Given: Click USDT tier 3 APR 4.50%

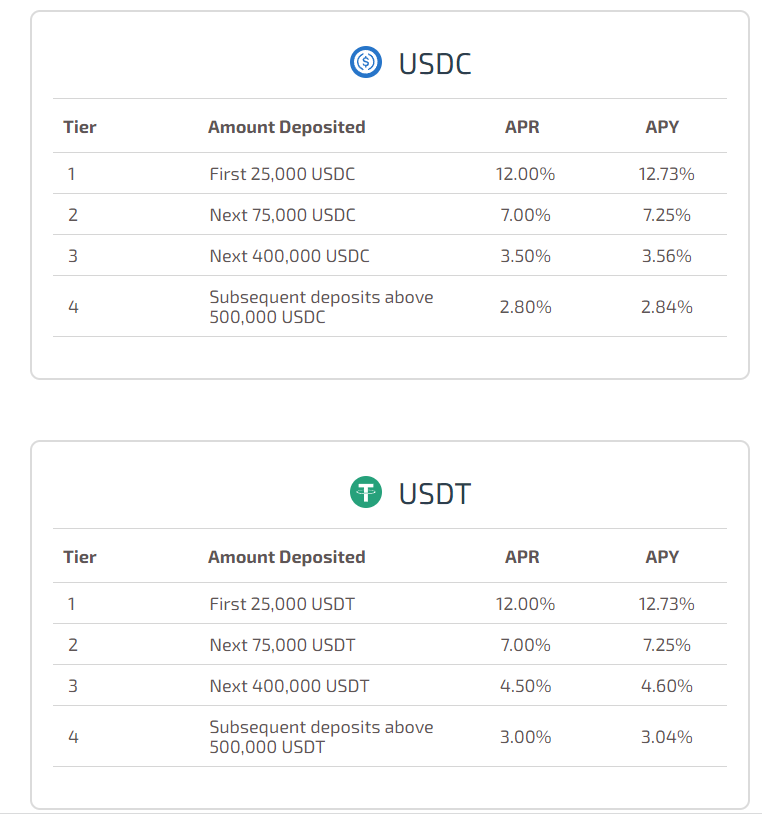Looking at the screenshot, I should (x=525, y=686).
